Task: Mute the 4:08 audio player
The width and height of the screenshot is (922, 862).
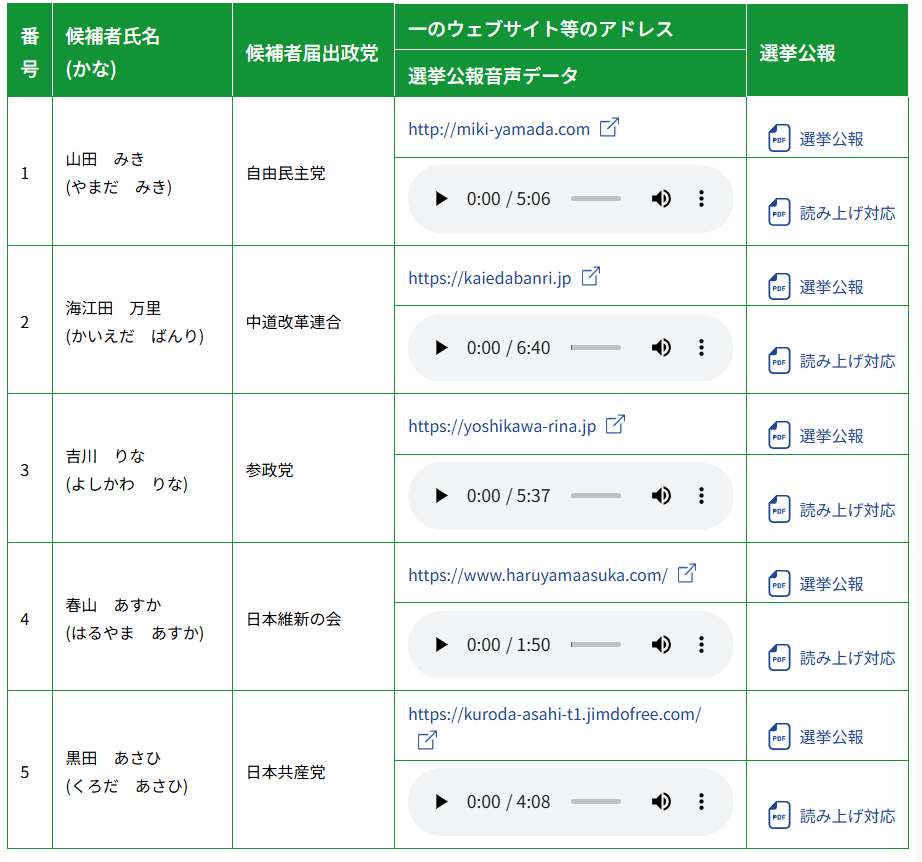Action: click(661, 802)
